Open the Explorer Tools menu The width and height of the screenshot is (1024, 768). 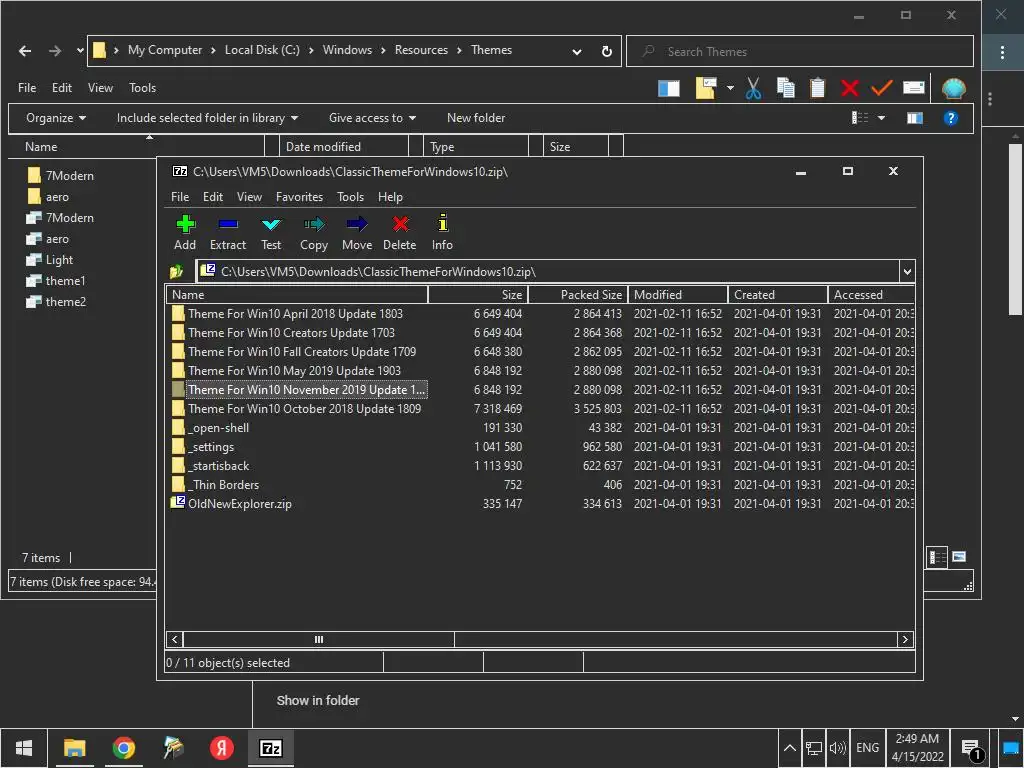click(x=142, y=88)
